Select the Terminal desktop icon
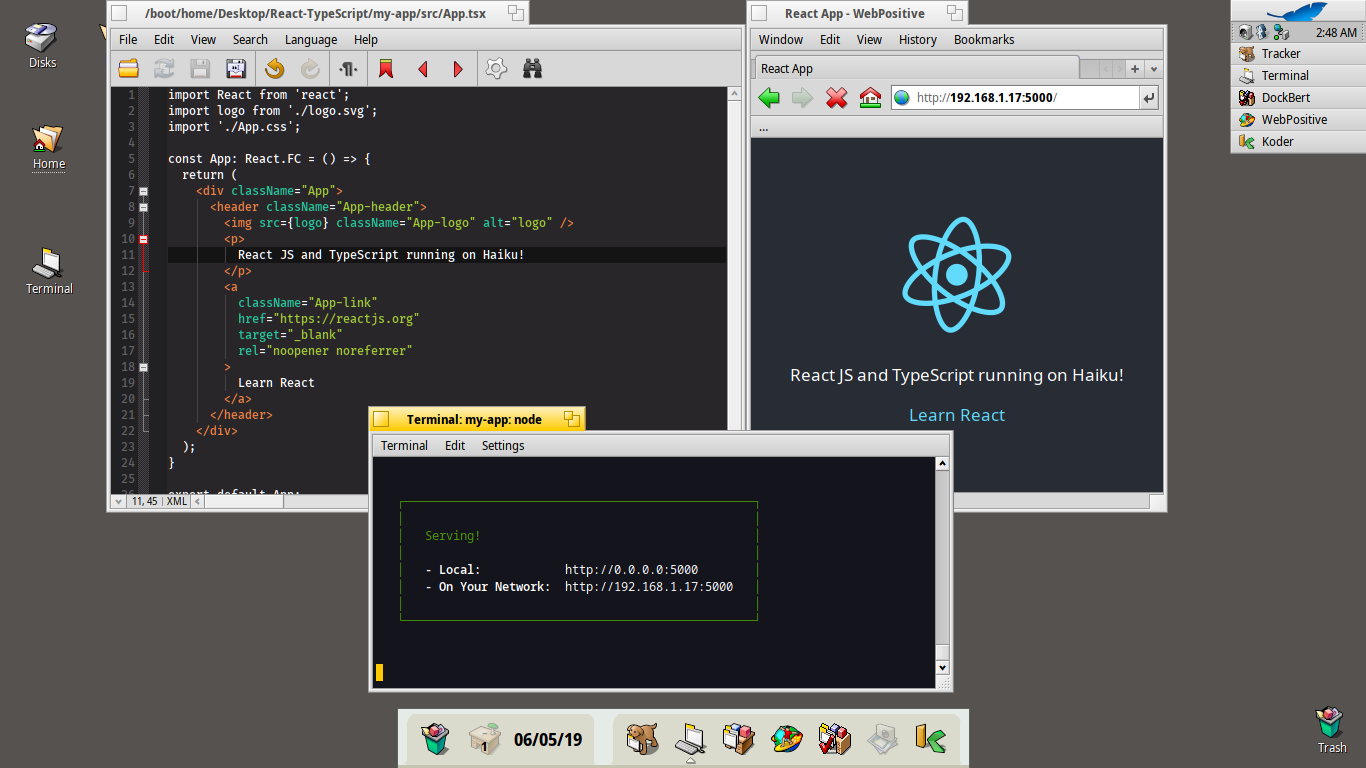1366x768 pixels. [48, 272]
